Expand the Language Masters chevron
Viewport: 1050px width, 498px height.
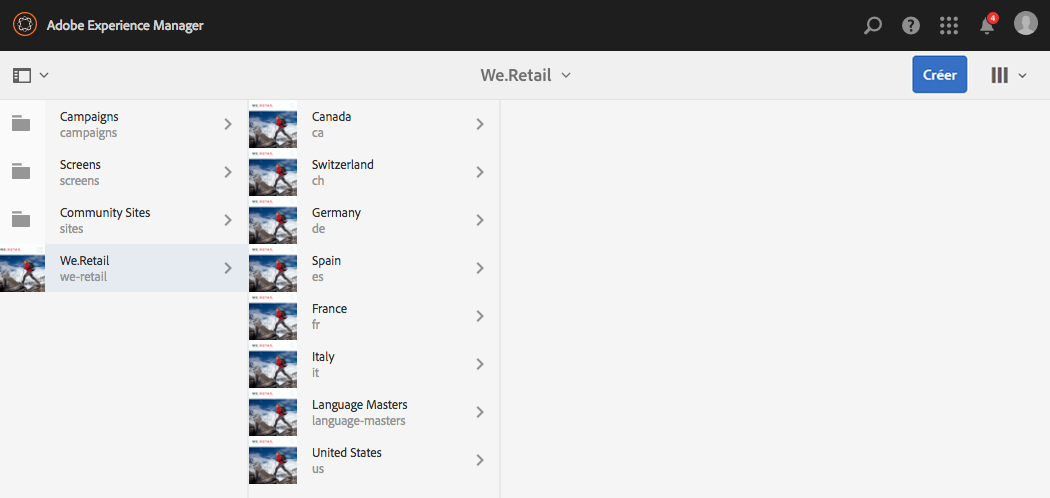(x=480, y=412)
